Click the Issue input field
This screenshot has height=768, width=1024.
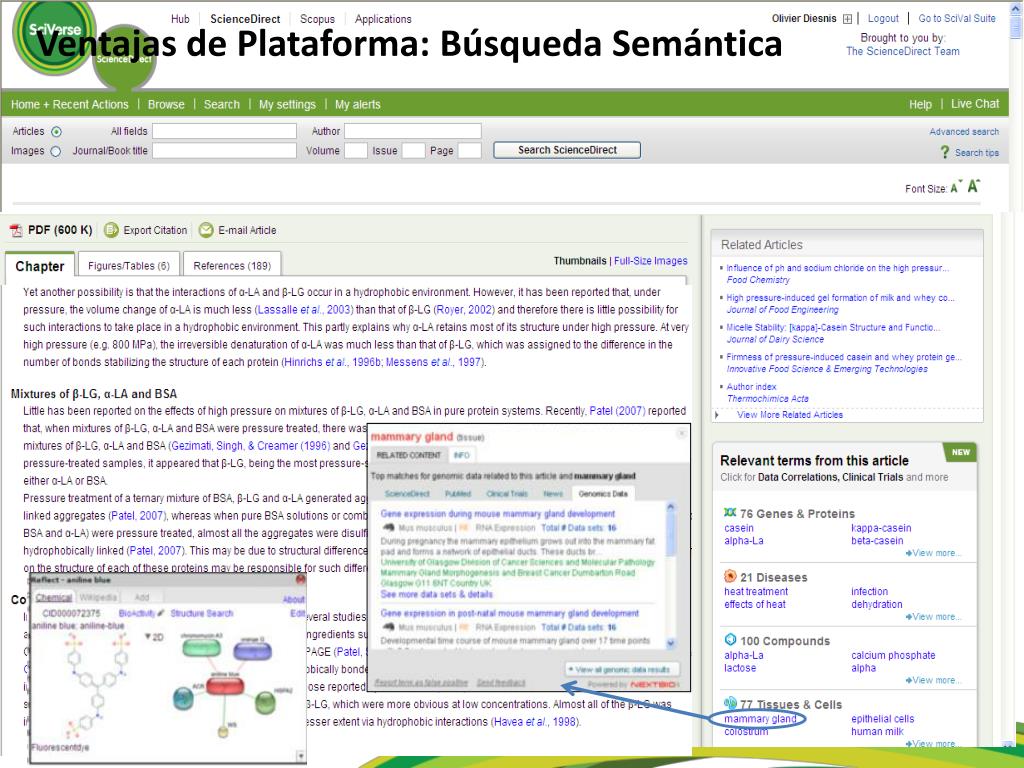413,151
